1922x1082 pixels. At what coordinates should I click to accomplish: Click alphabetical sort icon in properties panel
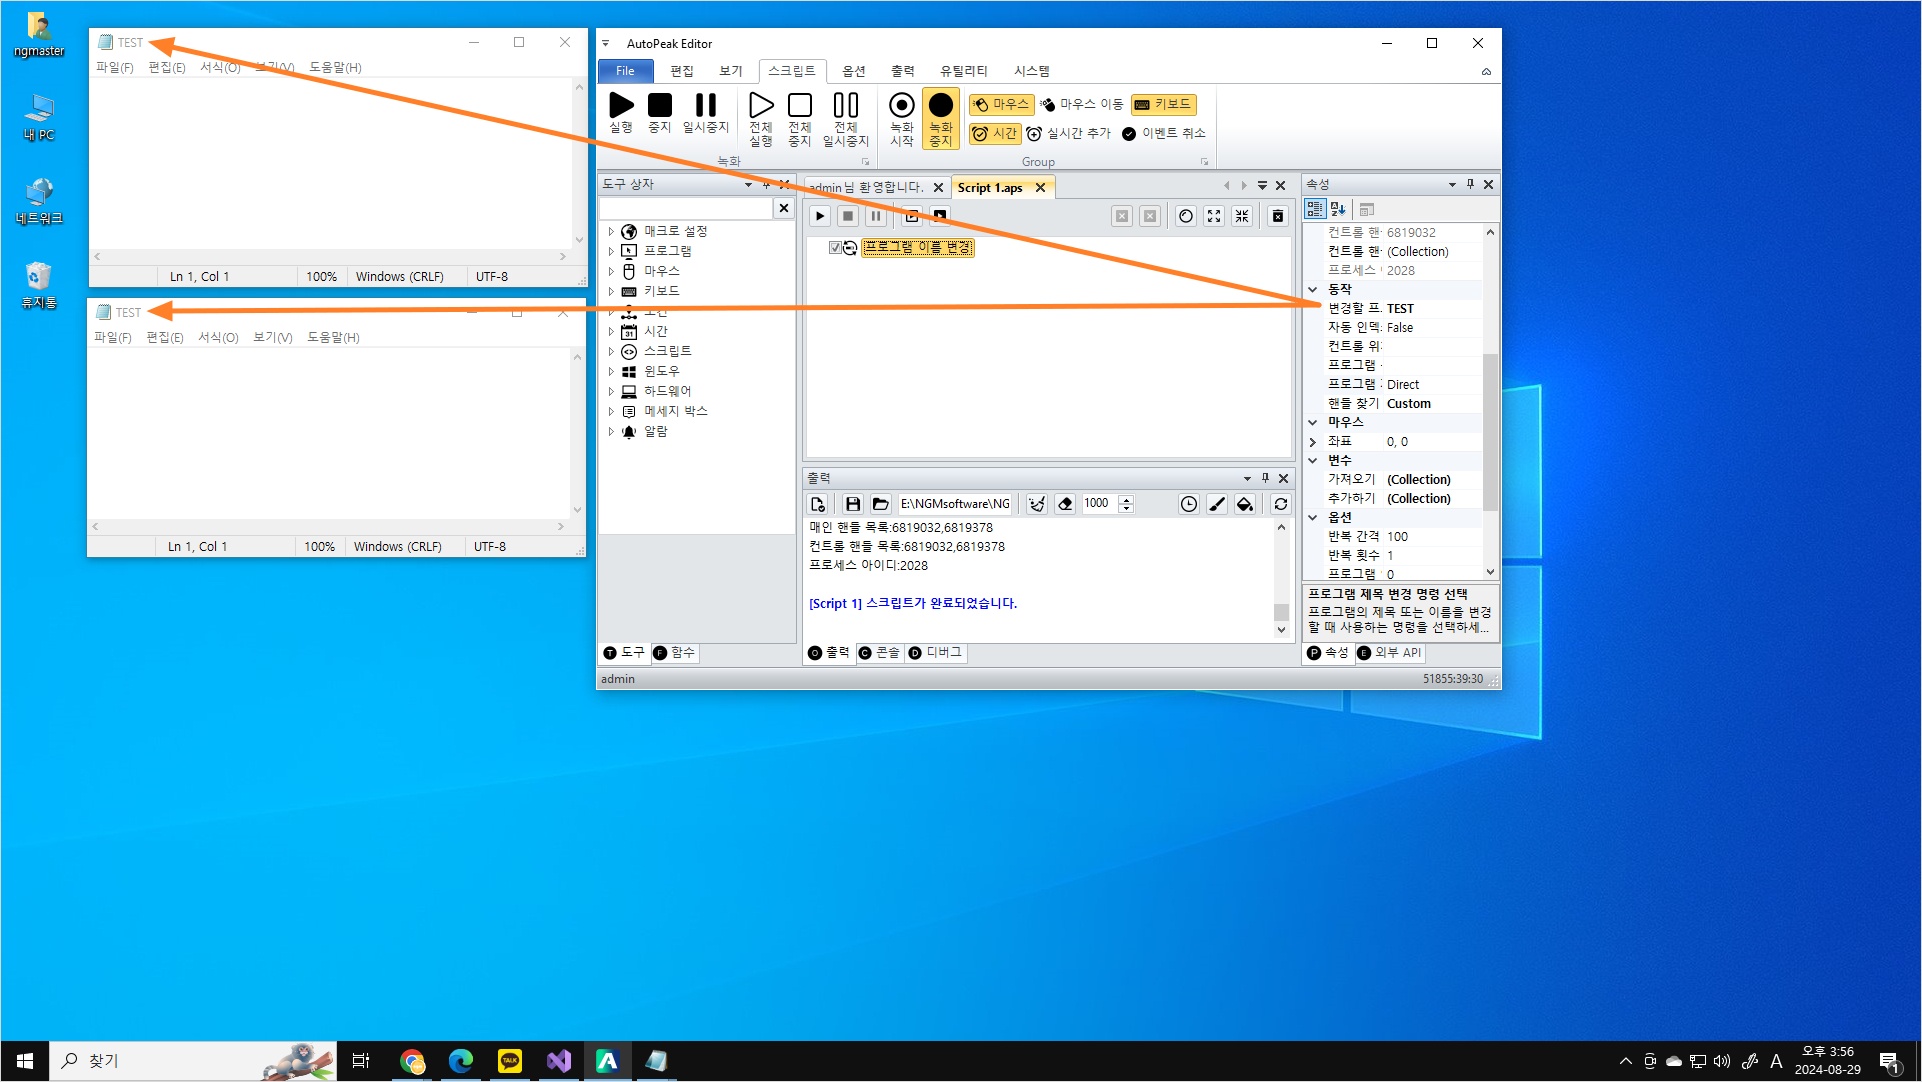tap(1338, 209)
